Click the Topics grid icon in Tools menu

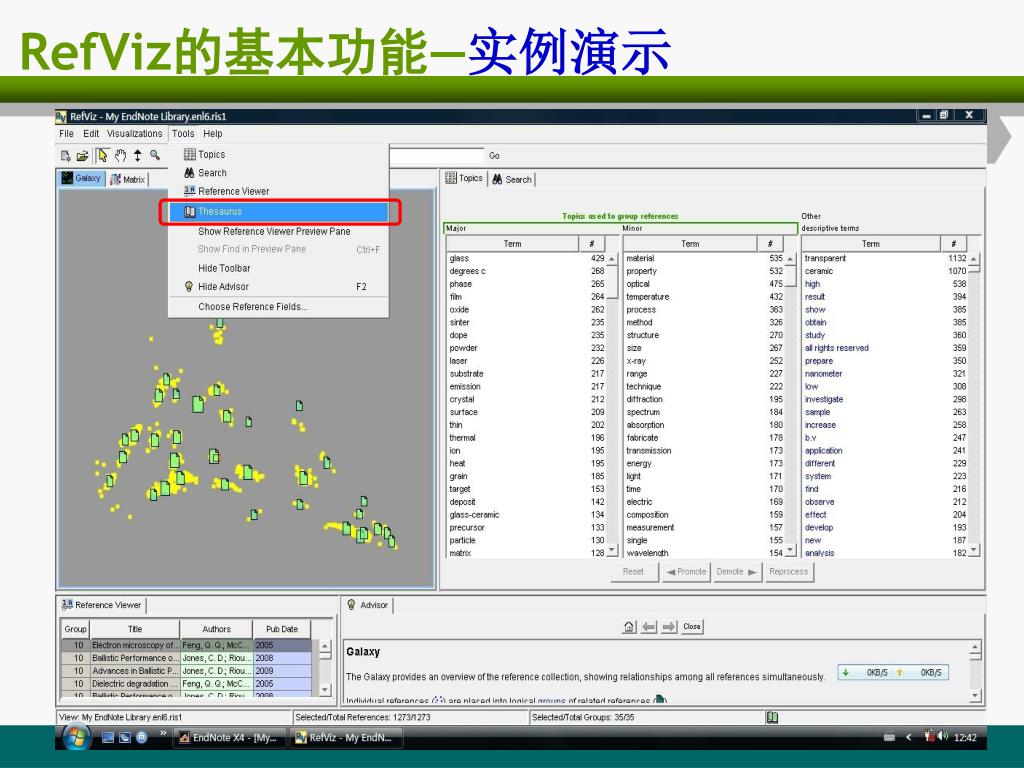pos(189,154)
